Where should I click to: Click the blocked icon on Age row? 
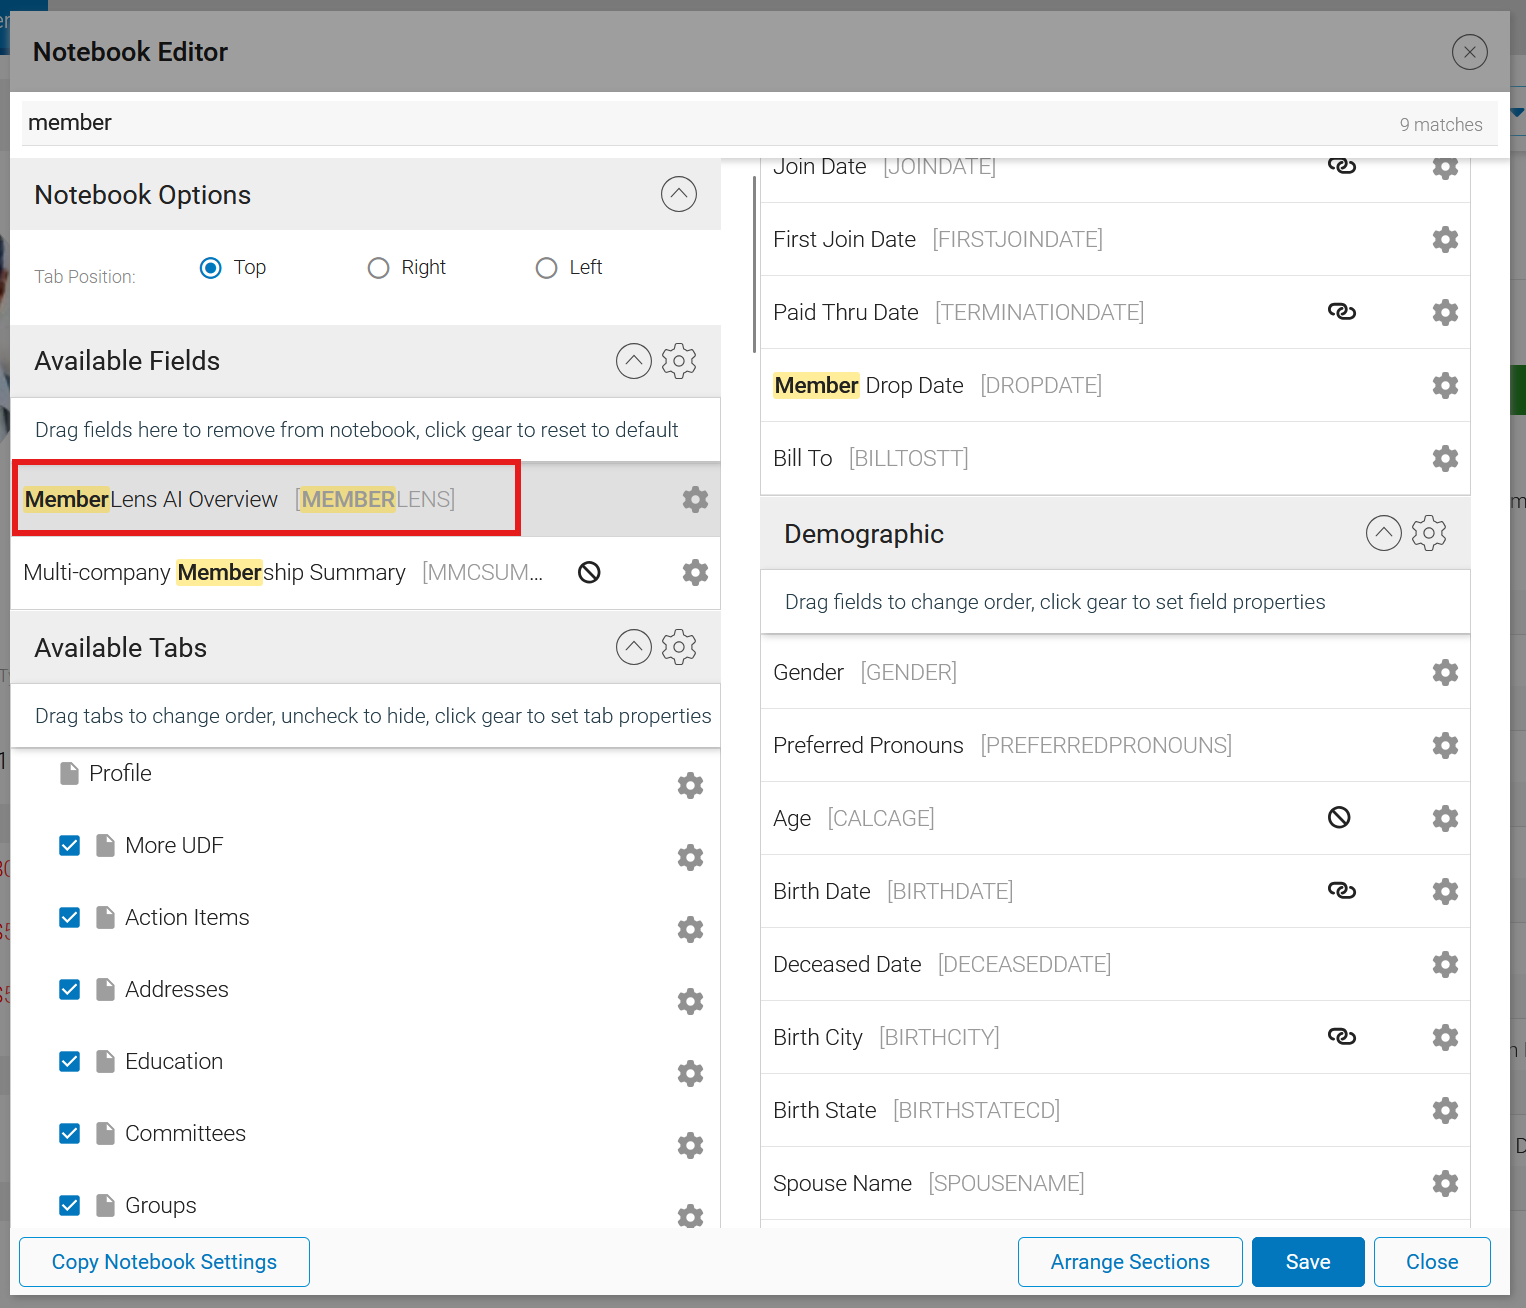point(1339,817)
